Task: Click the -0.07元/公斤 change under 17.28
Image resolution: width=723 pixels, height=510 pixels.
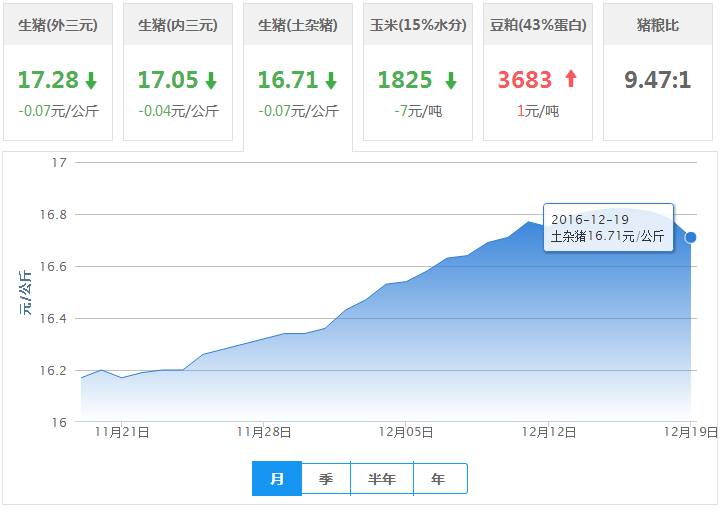Action: pos(59,111)
